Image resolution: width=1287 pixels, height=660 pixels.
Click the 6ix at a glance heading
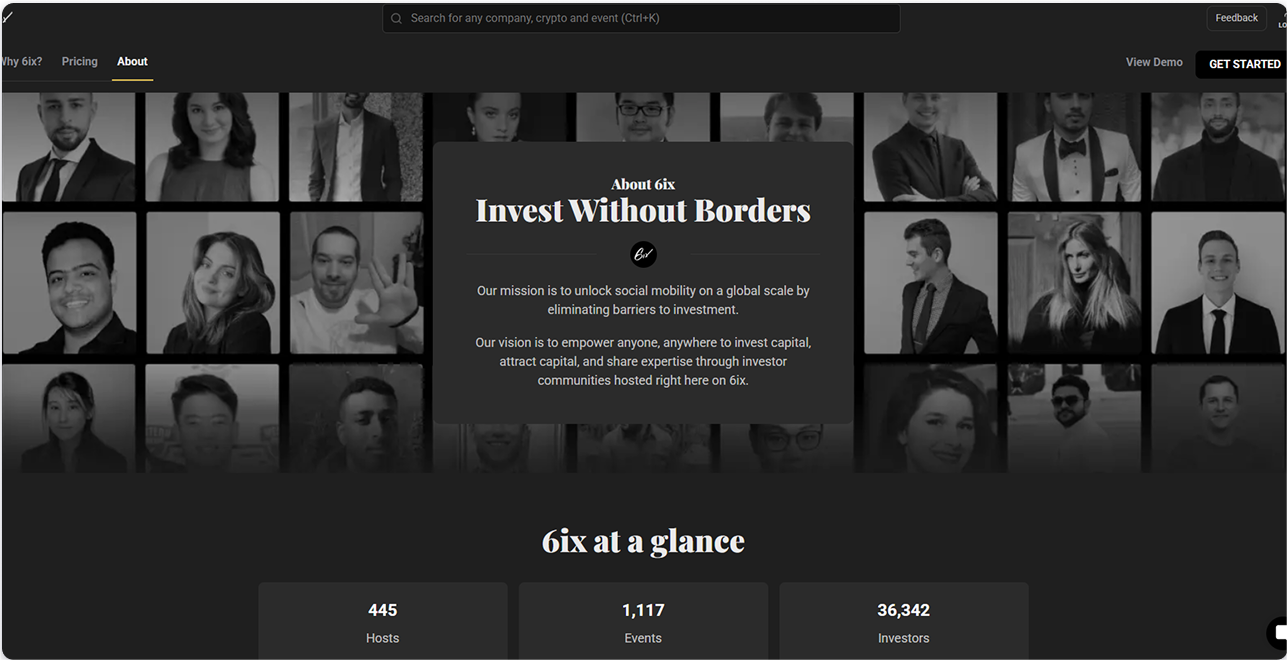pos(643,541)
